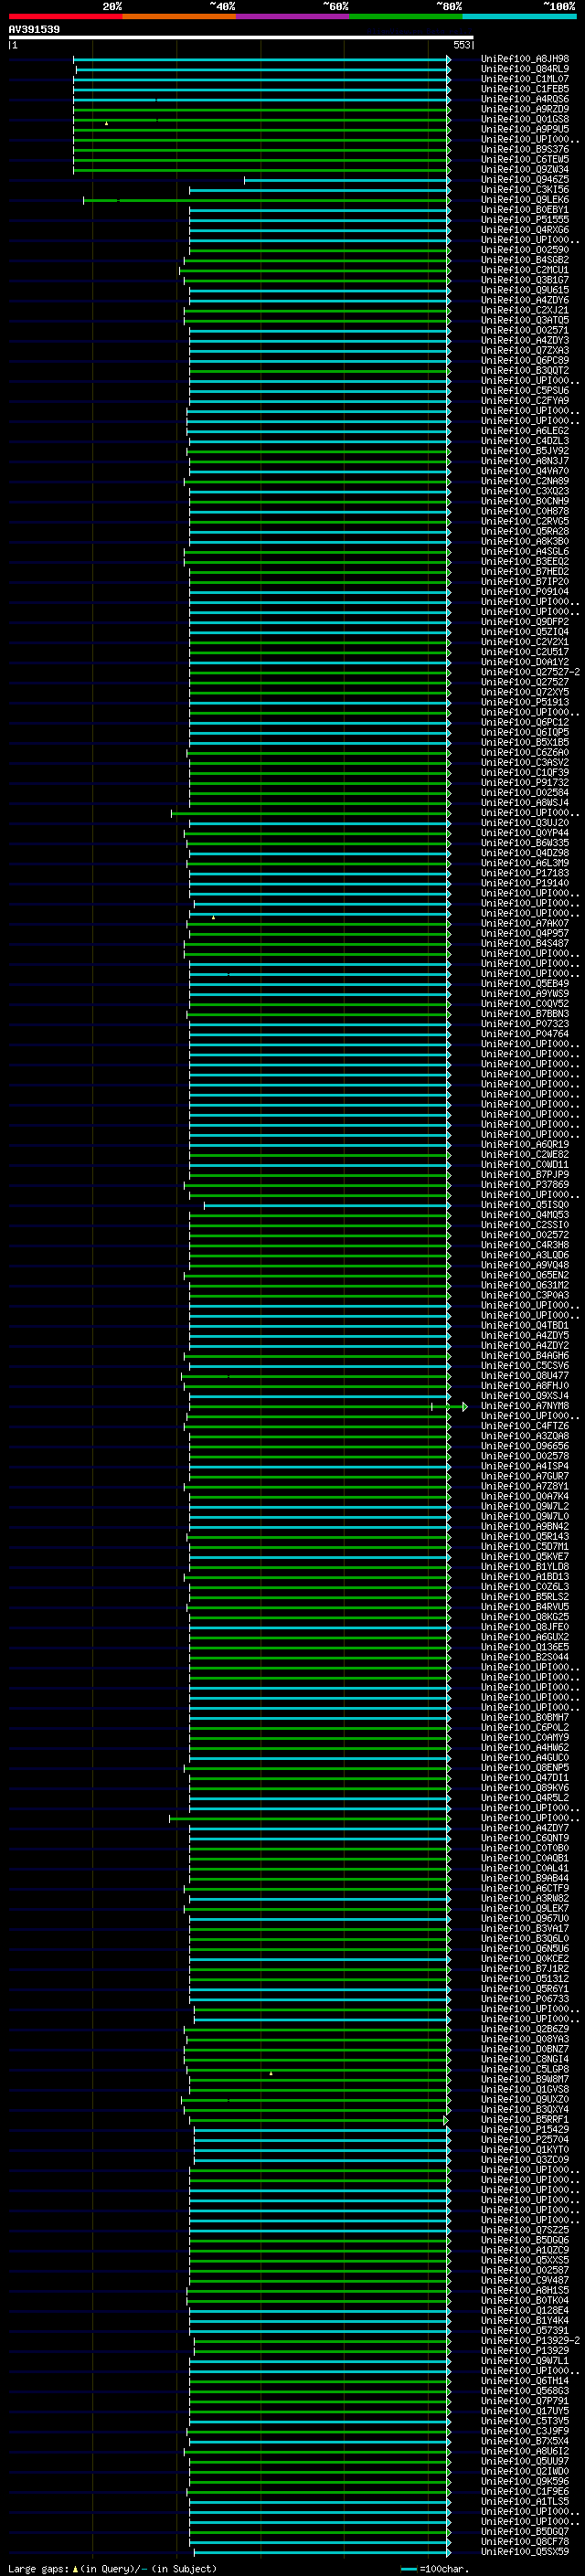This screenshot has width=585, height=2576.
Task: Click the orange ~40% identity legend segment
Action: pos(179,16)
